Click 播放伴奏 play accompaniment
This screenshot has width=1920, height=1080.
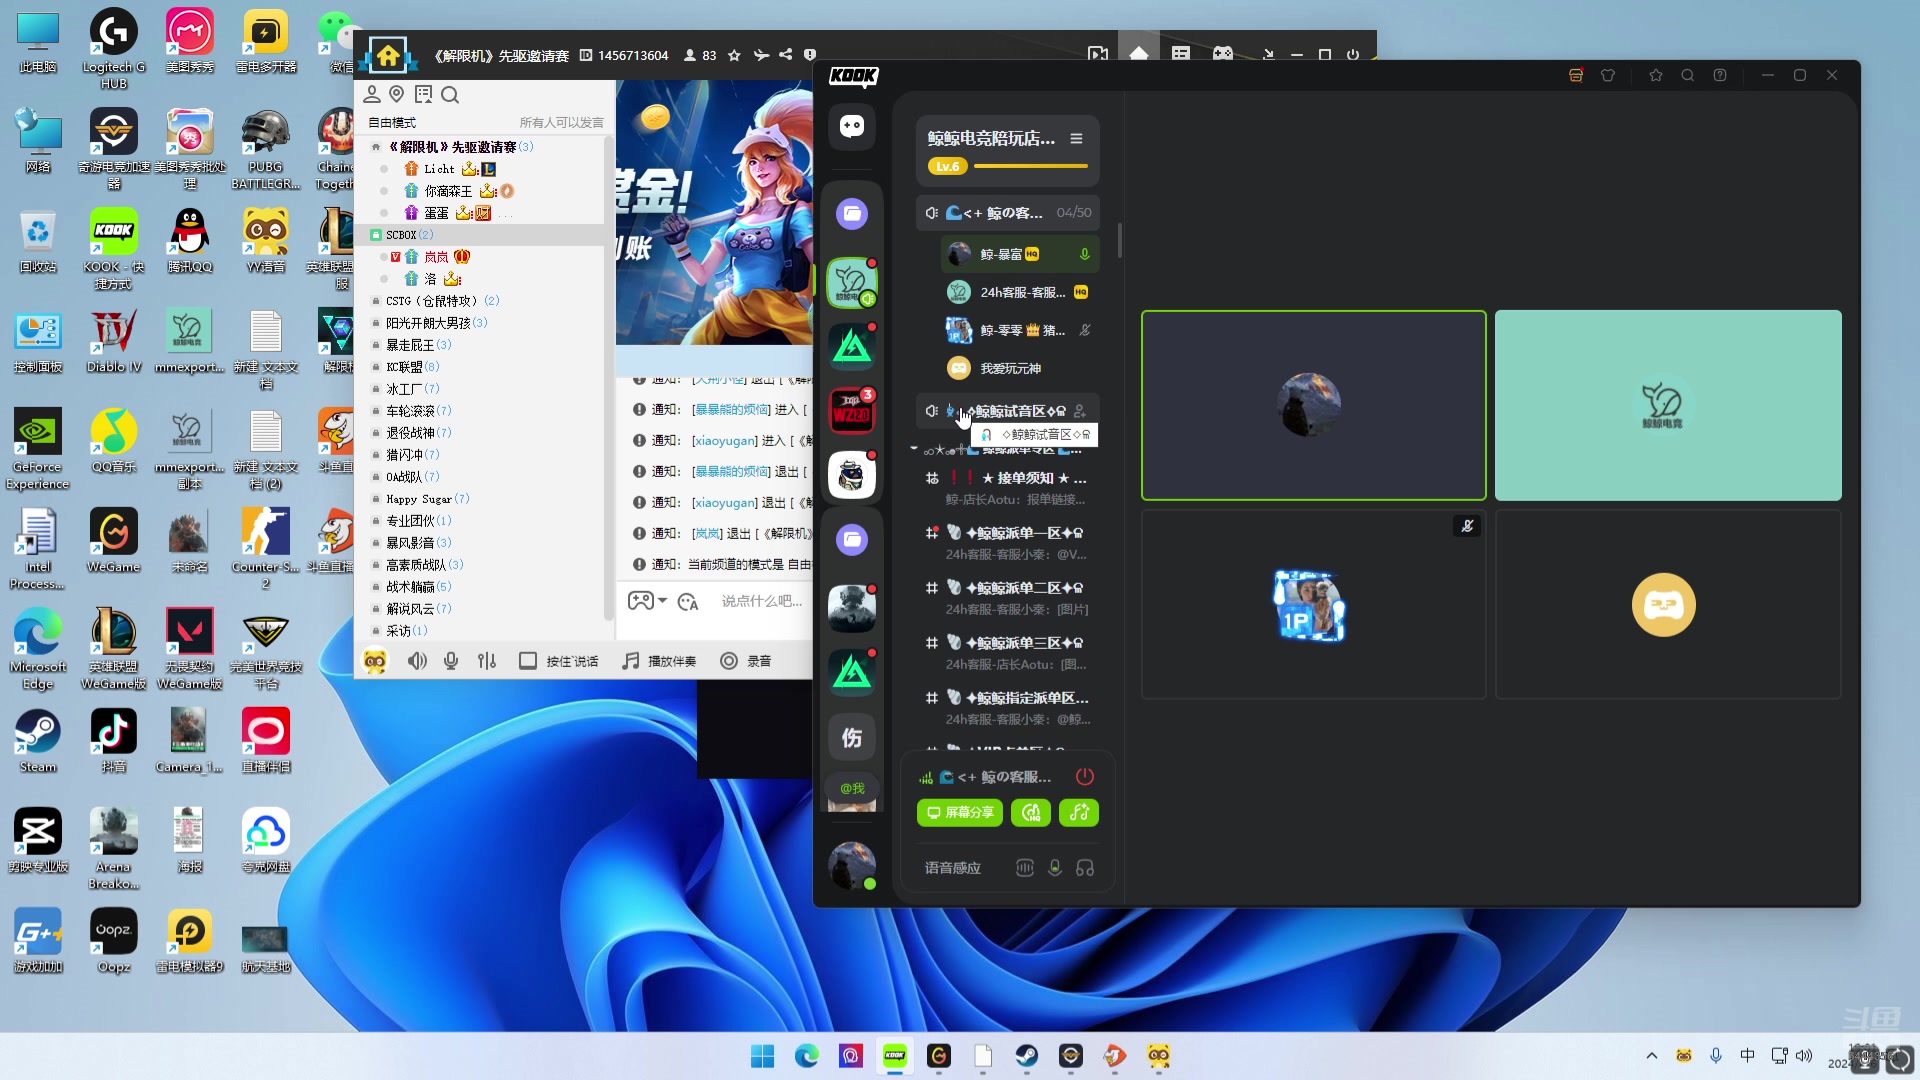(x=659, y=661)
